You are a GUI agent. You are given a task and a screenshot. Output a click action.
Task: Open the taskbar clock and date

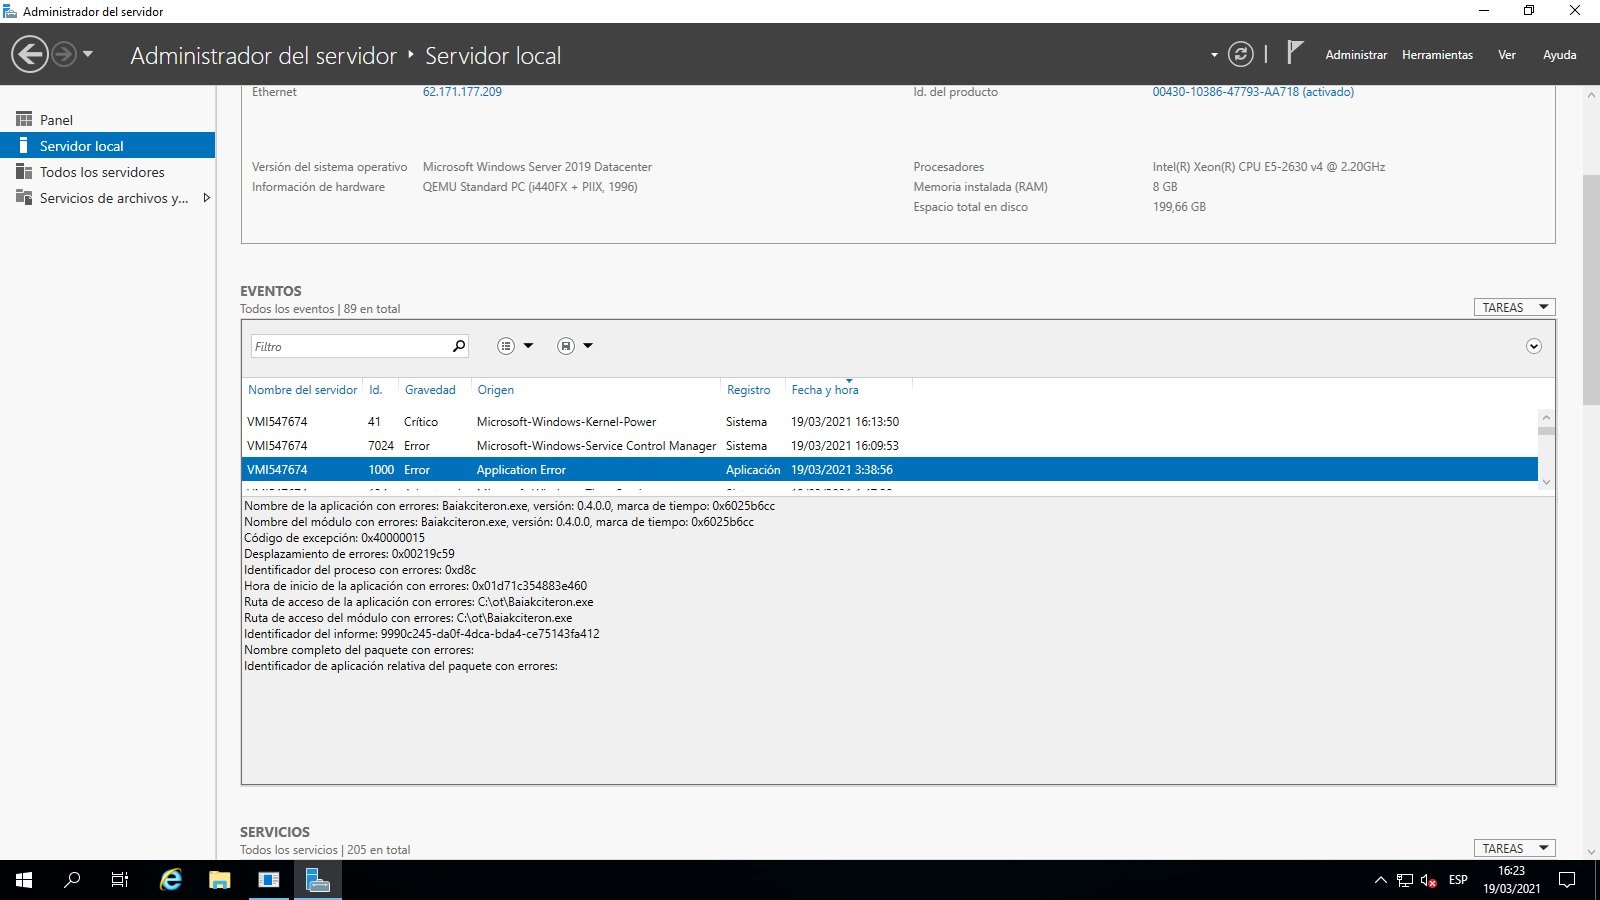click(x=1511, y=880)
